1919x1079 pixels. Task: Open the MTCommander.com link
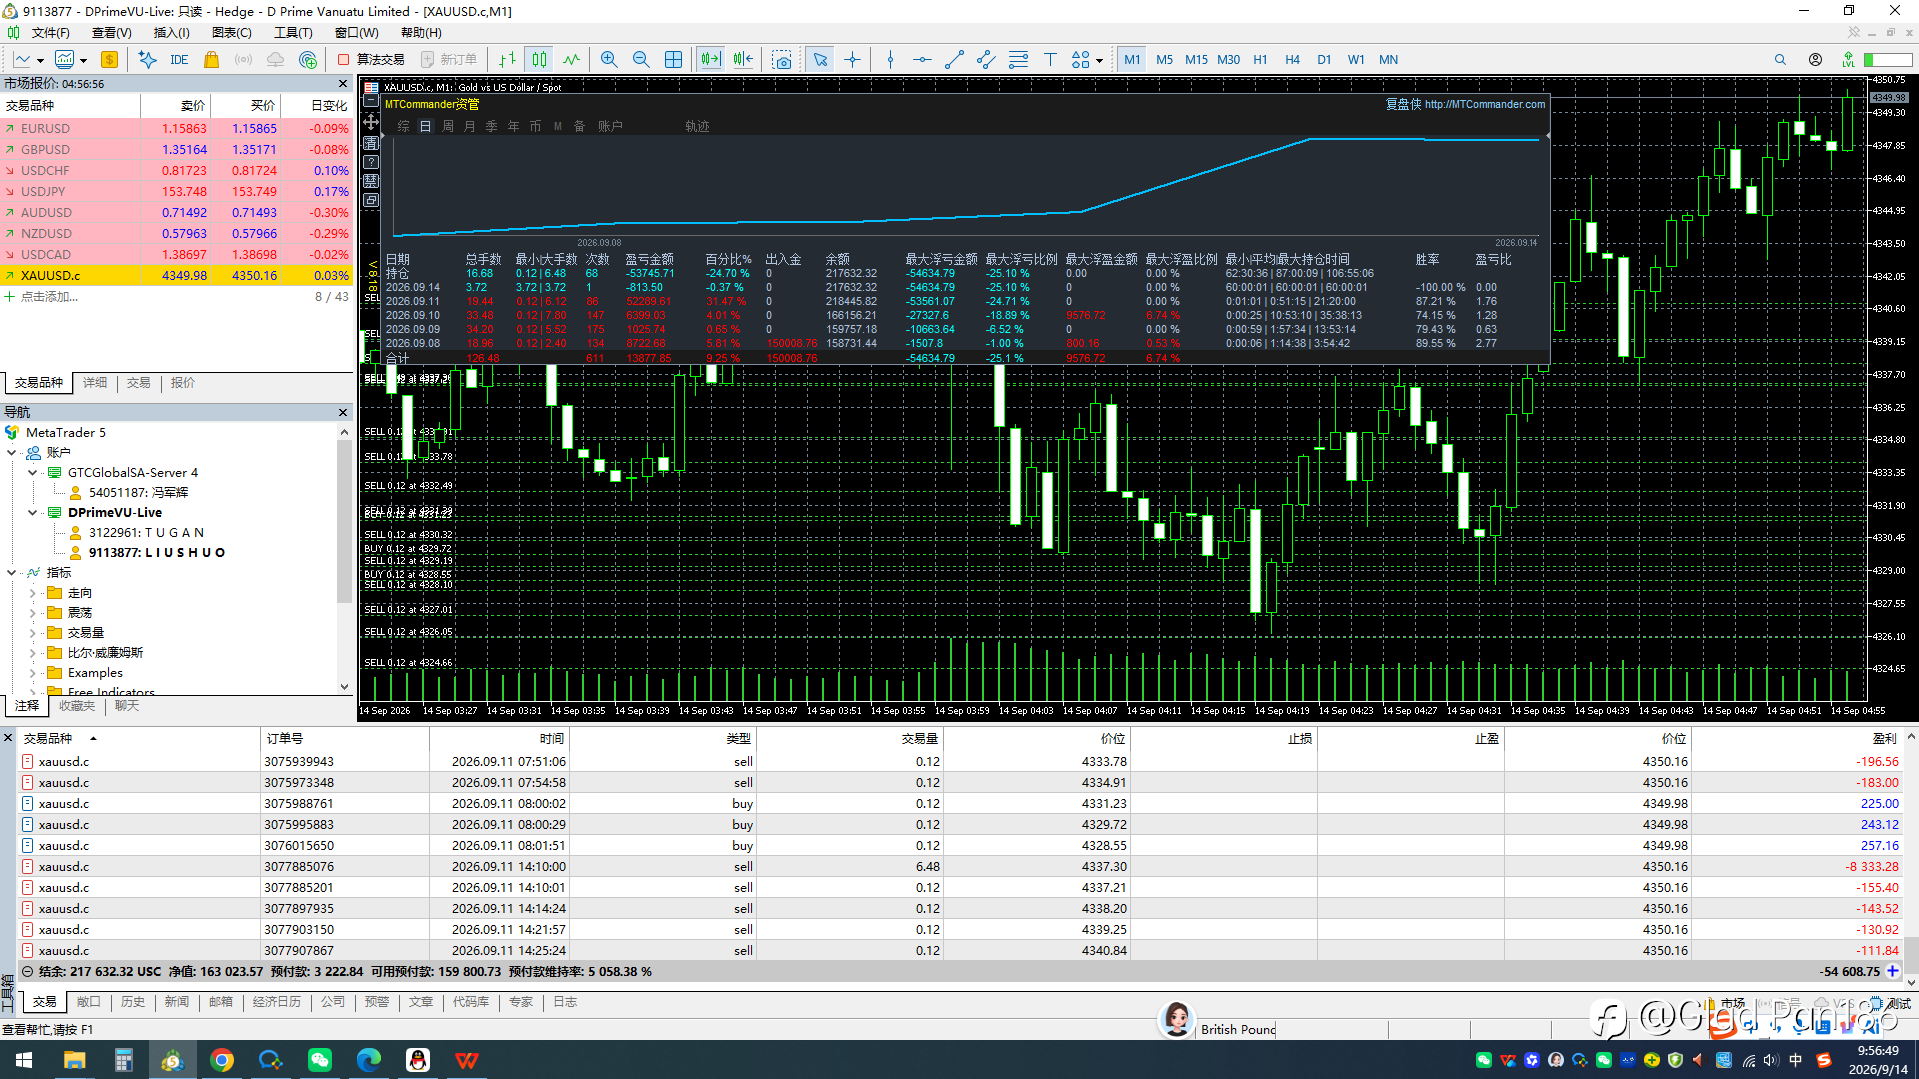(1484, 104)
